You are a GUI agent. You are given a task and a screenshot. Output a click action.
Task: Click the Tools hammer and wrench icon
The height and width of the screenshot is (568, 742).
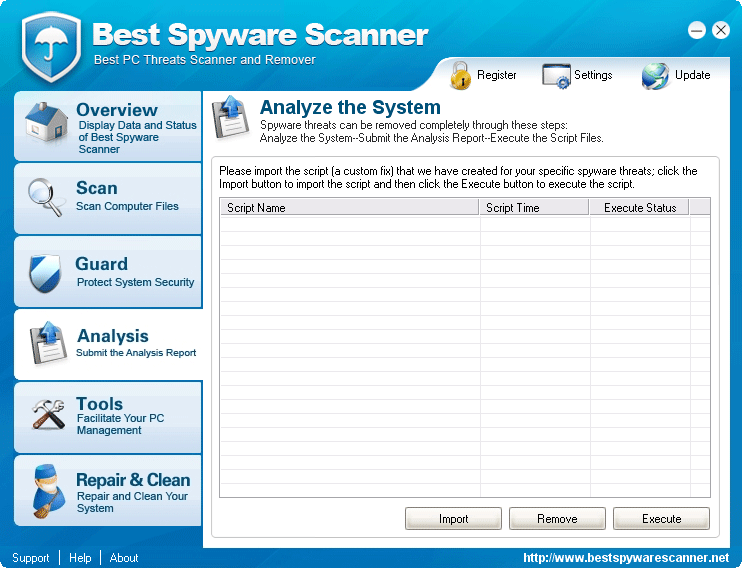pyautogui.click(x=48, y=414)
